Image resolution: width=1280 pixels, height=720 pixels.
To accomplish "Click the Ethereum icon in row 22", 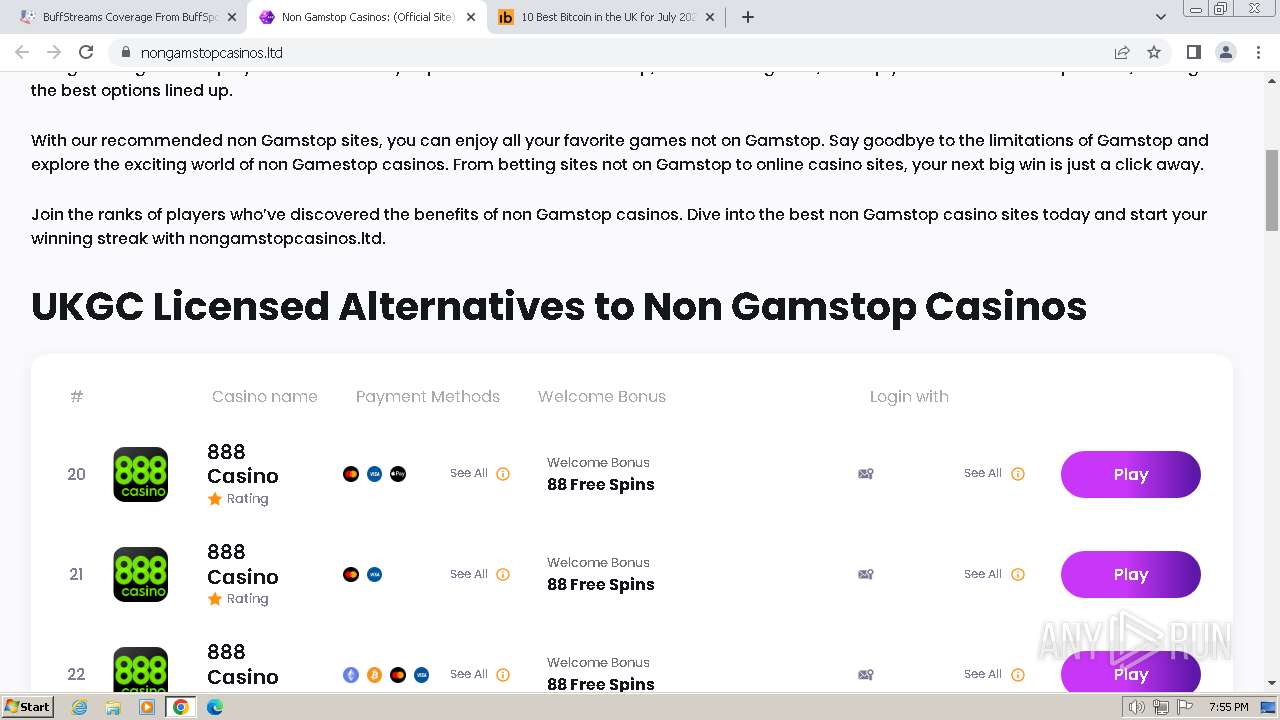I will click(351, 675).
